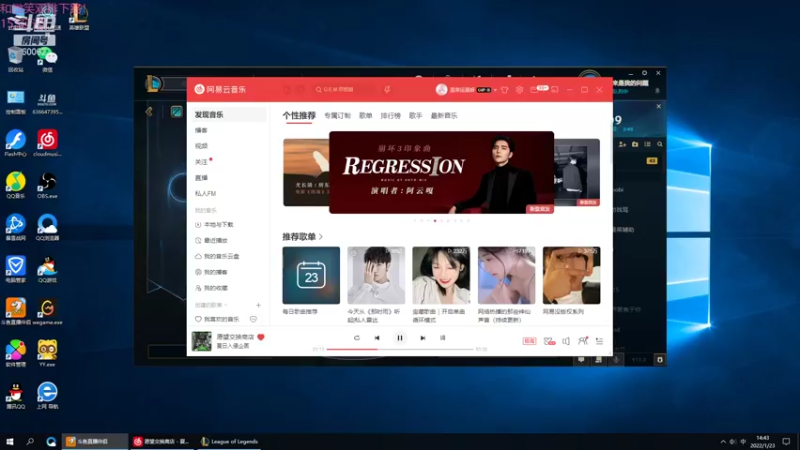Image resolution: width=800 pixels, height=450 pixels.
Task: Click the playback progress bar
Action: click(399, 349)
